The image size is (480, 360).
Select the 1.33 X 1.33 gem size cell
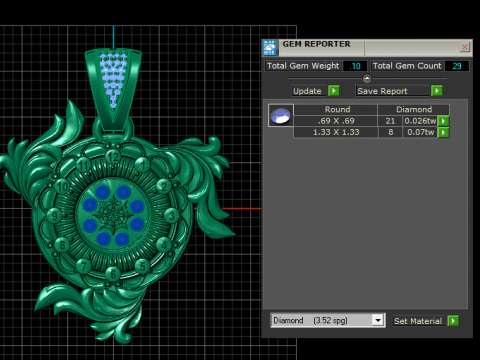pyautogui.click(x=336, y=132)
